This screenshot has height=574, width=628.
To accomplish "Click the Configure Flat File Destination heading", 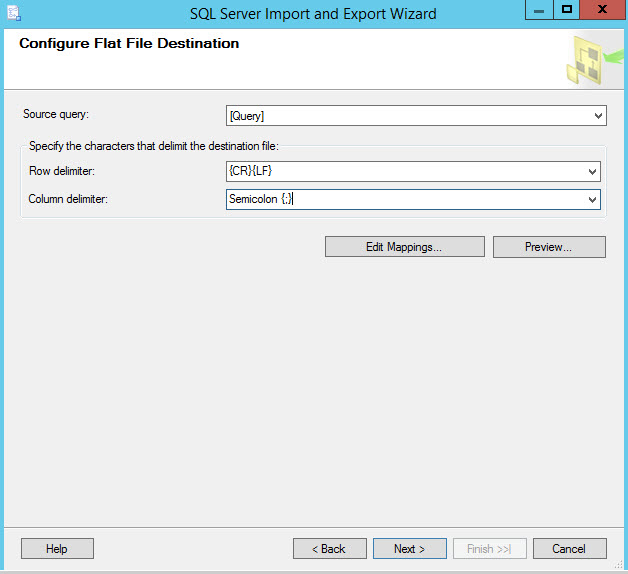I will click(129, 43).
